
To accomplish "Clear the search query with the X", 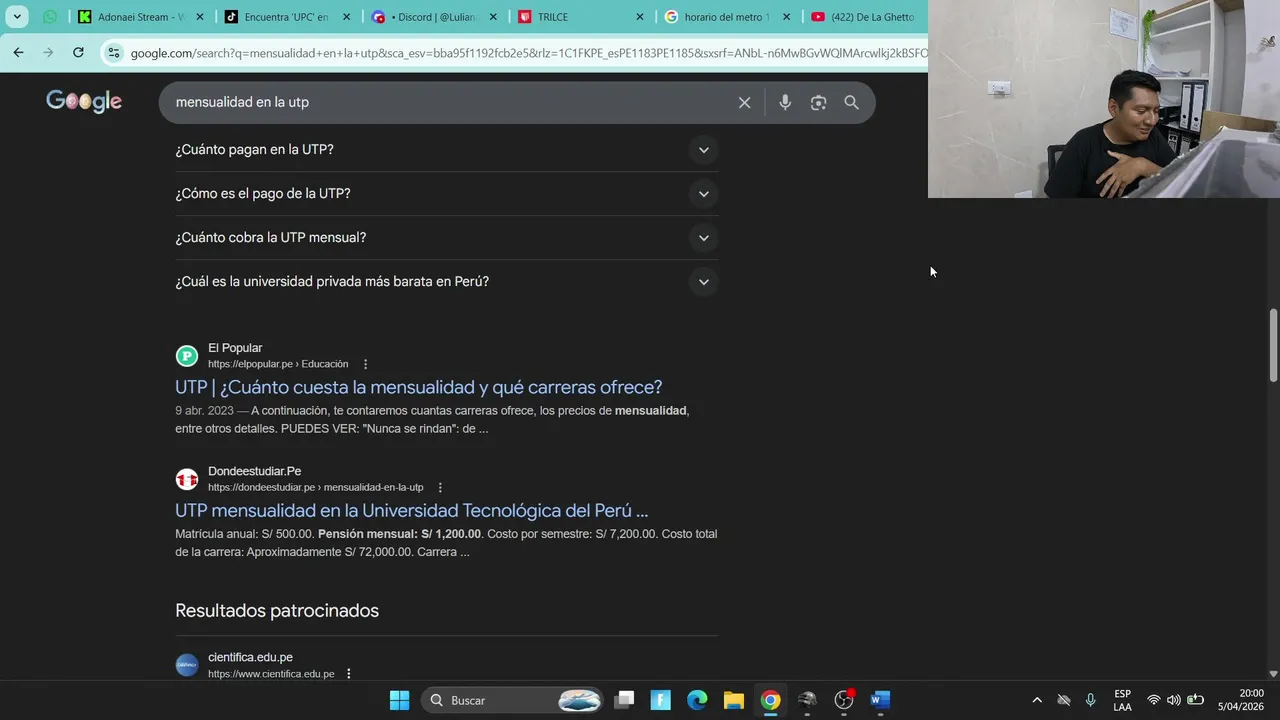I will [744, 102].
